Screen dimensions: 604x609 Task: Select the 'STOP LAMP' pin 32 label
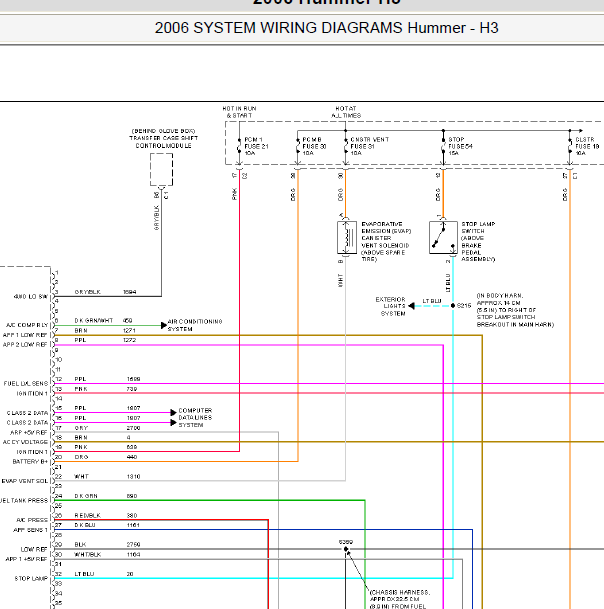pos(31,579)
